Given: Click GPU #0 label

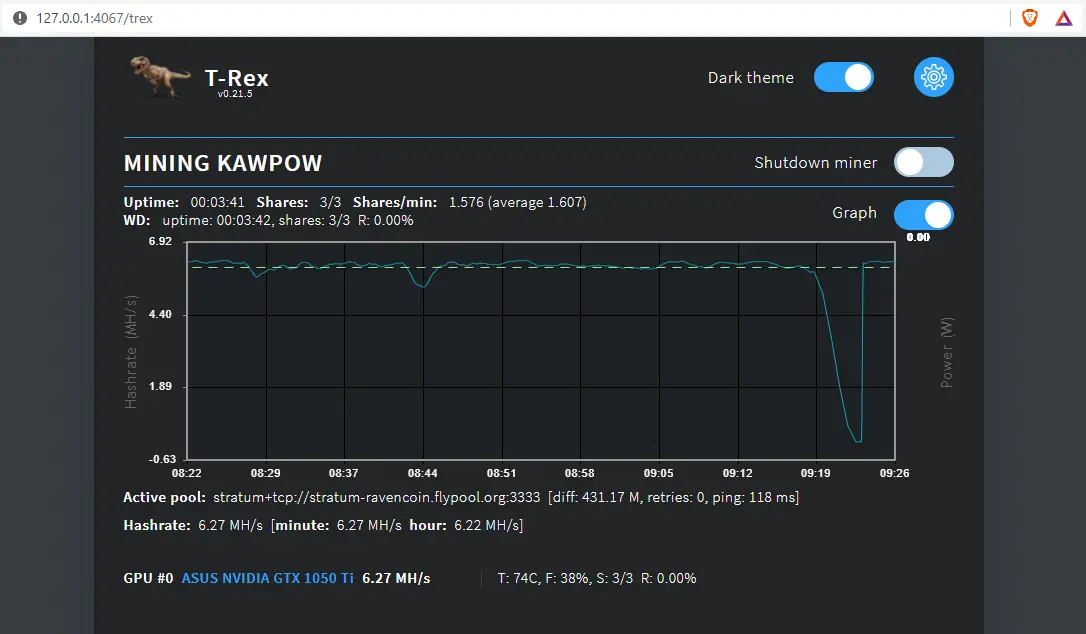Looking at the screenshot, I should [148, 578].
